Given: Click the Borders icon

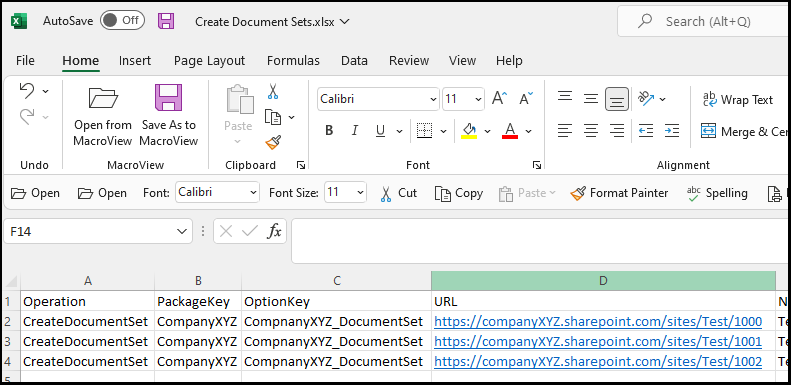Looking at the screenshot, I should (x=424, y=131).
